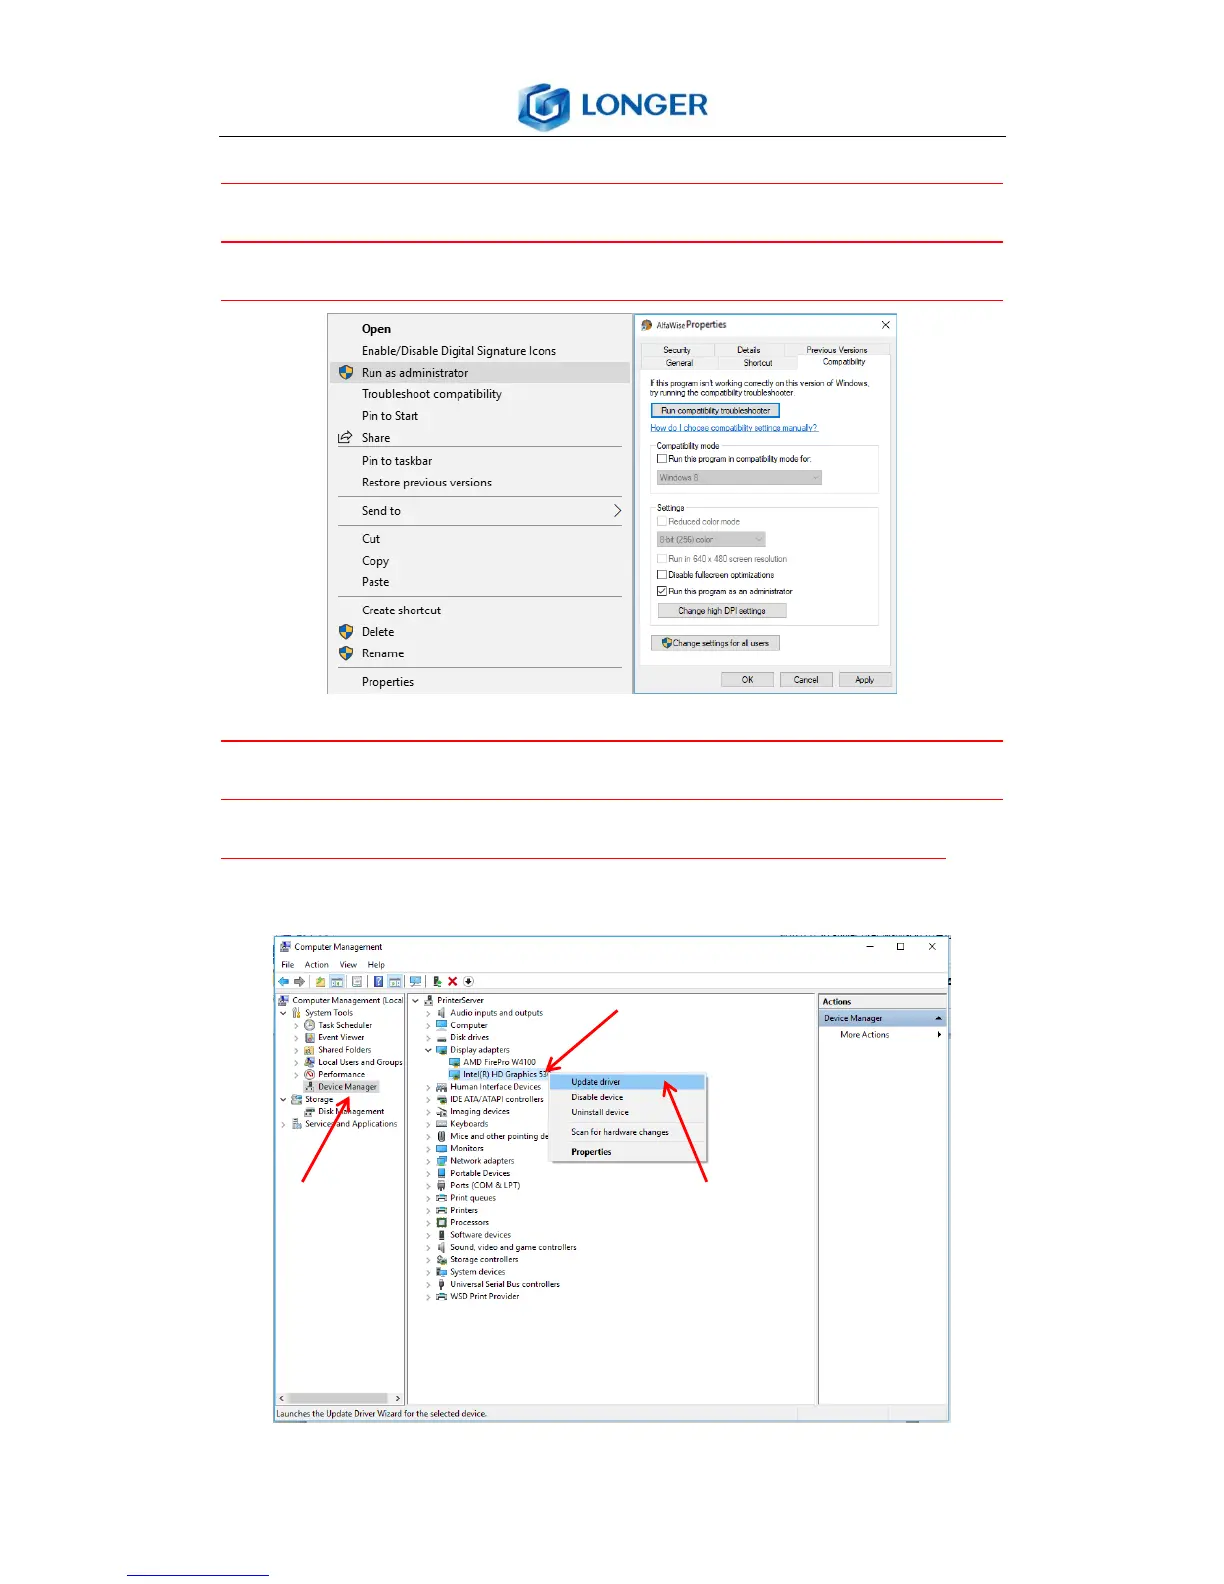Expand the Ports (COM & LPT) node
The image size is (1224, 1584).
(x=428, y=1185)
